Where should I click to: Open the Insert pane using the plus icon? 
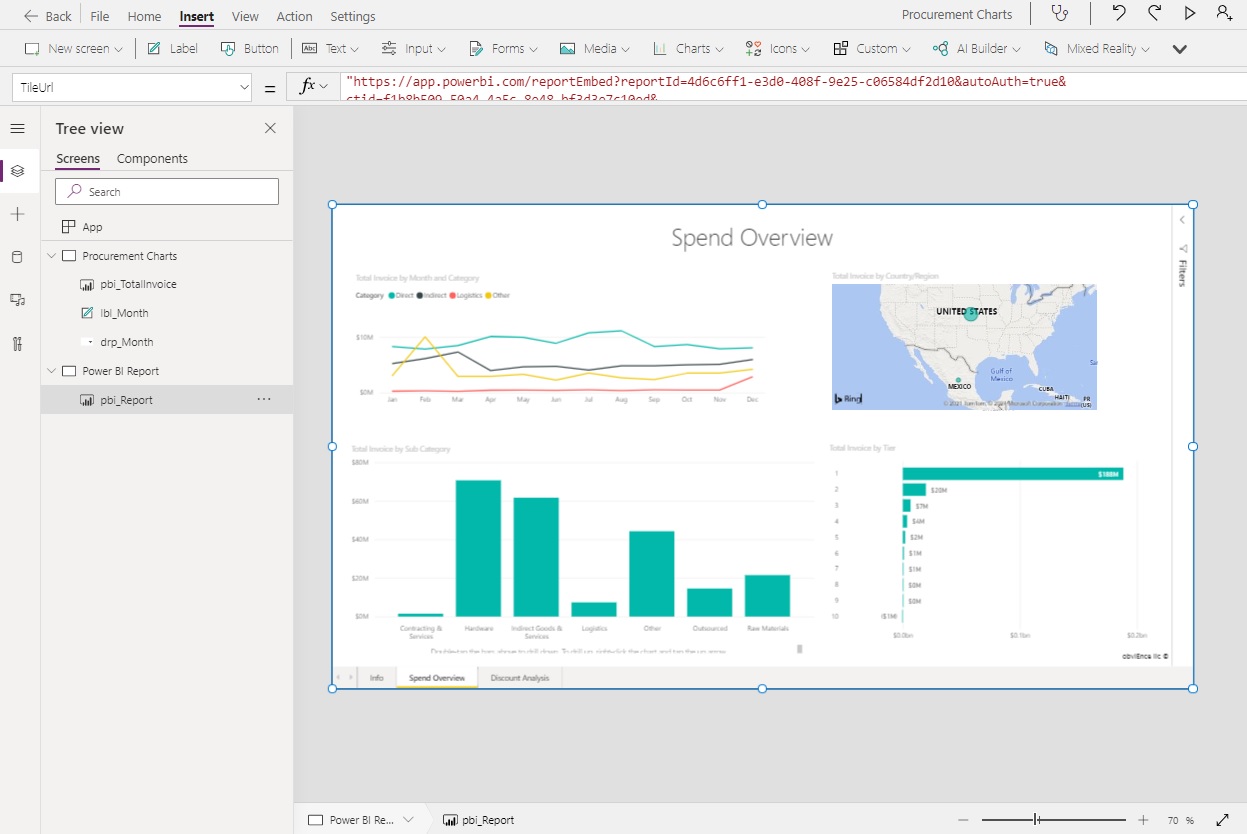(x=17, y=213)
